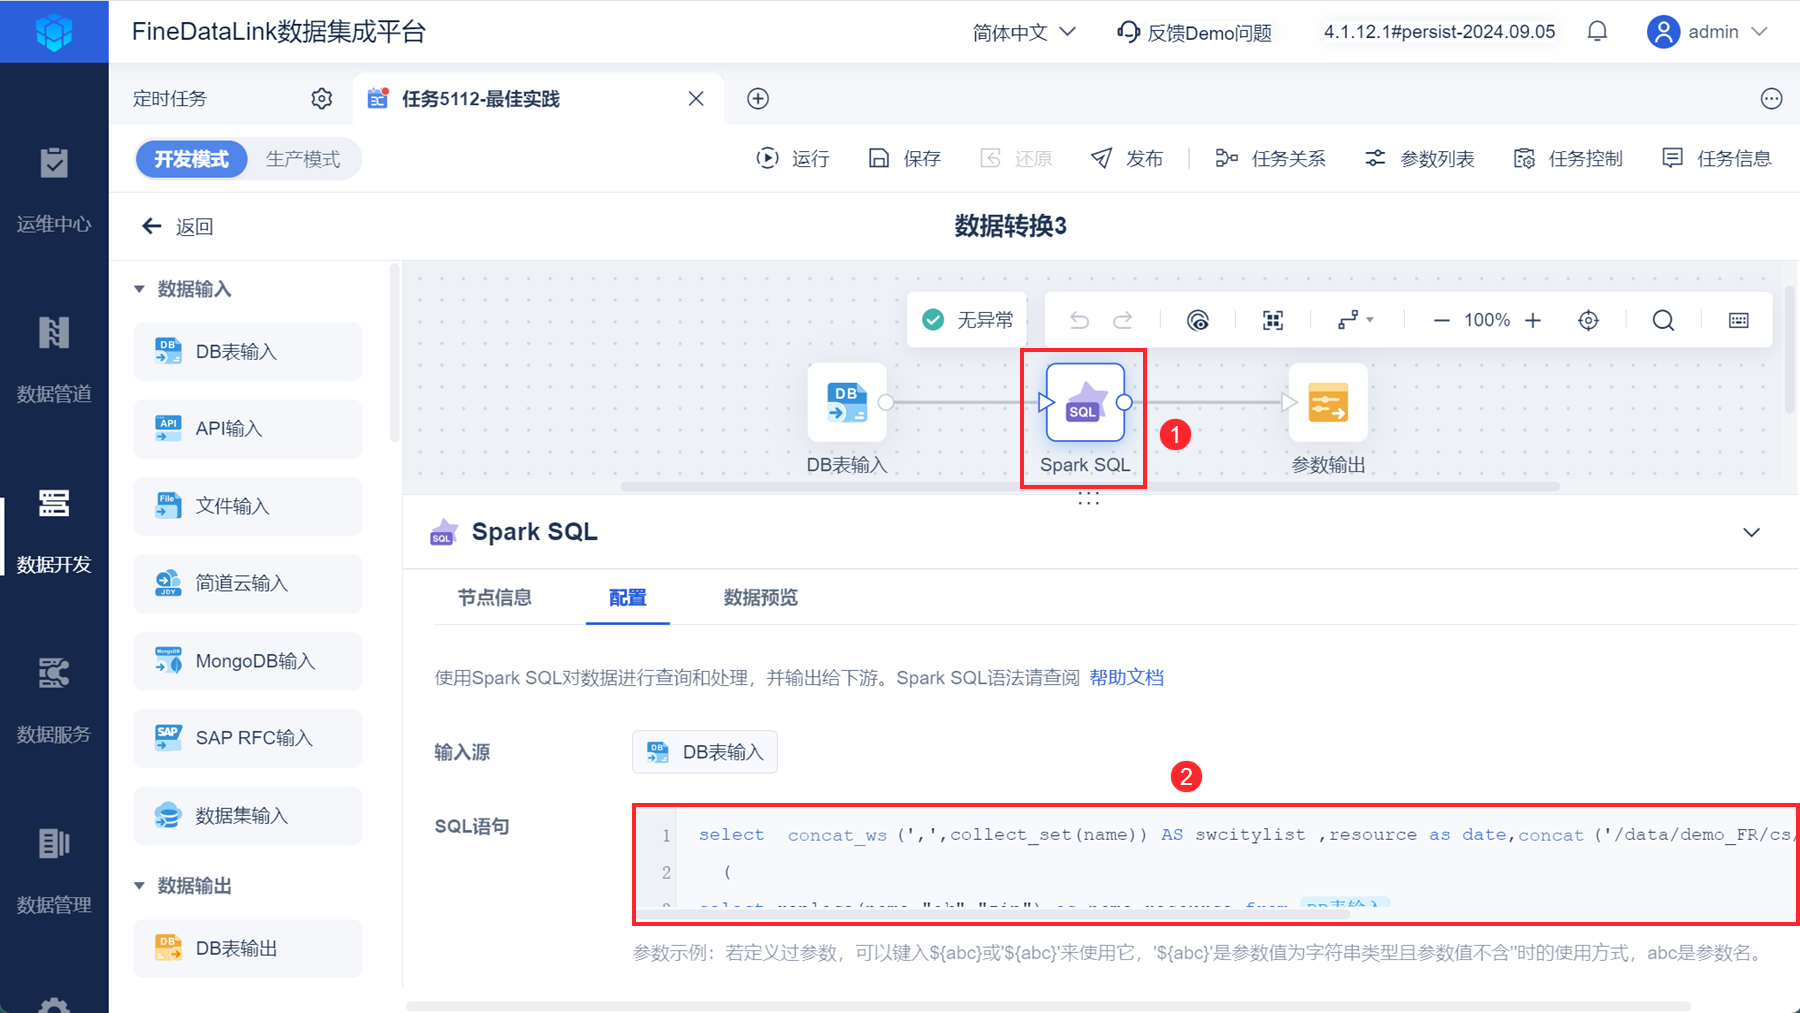Select the DB表输入 node on canvas
This screenshot has height=1013, width=1800.
pyautogui.click(x=847, y=402)
